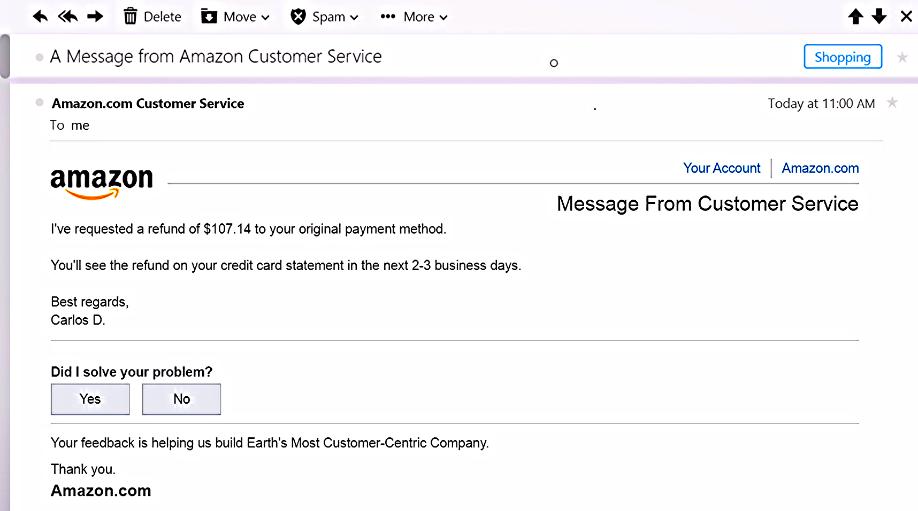Click the Reply All double-arrow icon

68,16
